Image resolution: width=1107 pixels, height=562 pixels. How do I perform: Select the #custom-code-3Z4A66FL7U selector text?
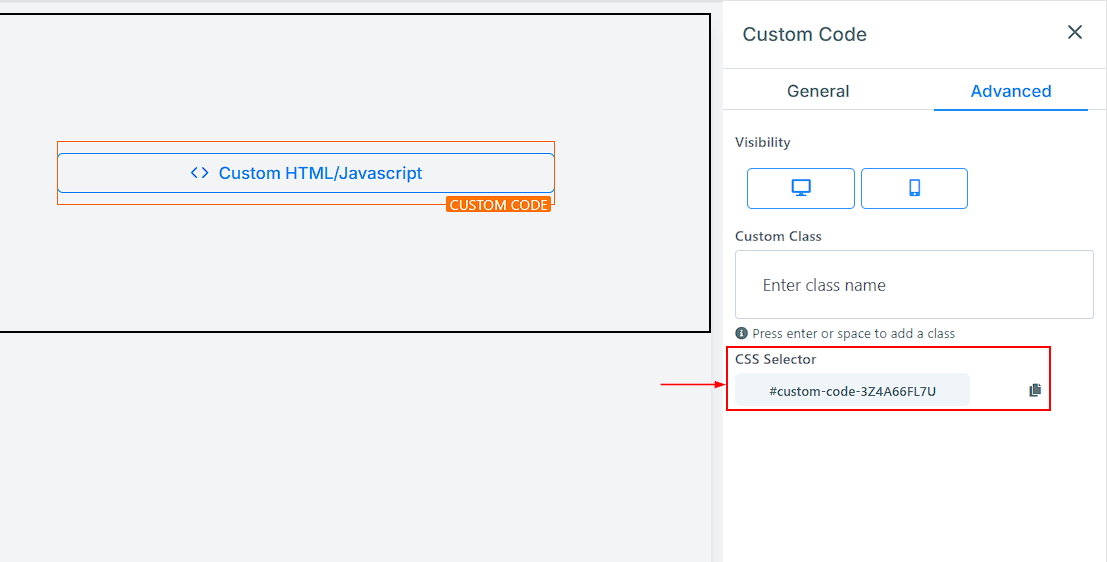(852, 391)
